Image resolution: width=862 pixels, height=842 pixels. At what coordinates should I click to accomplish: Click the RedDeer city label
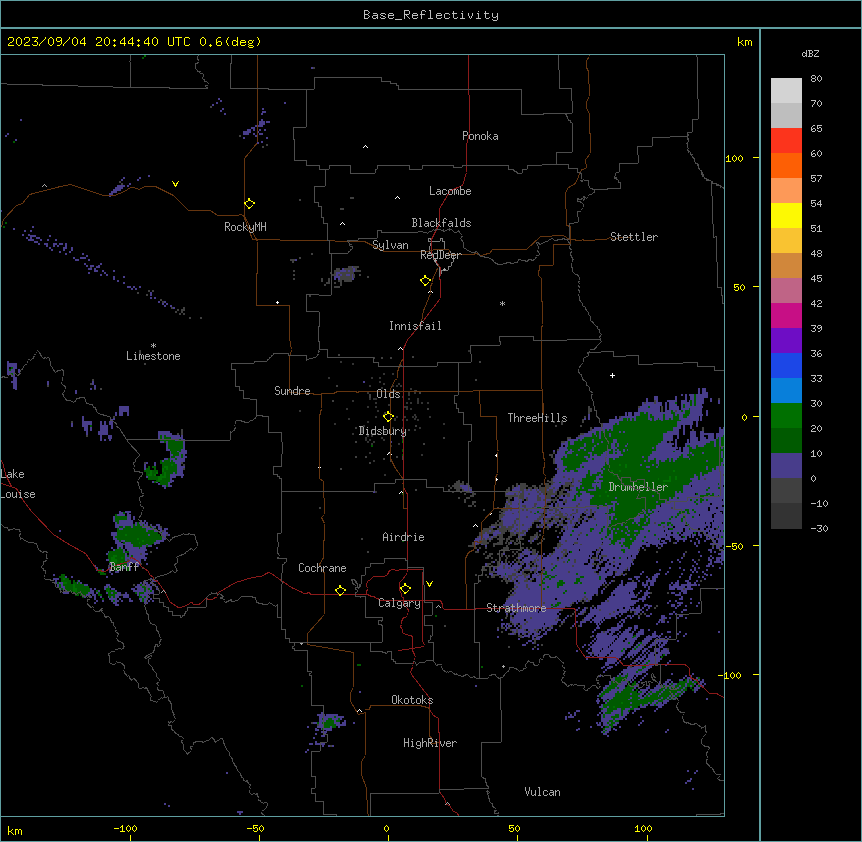pyautogui.click(x=440, y=255)
